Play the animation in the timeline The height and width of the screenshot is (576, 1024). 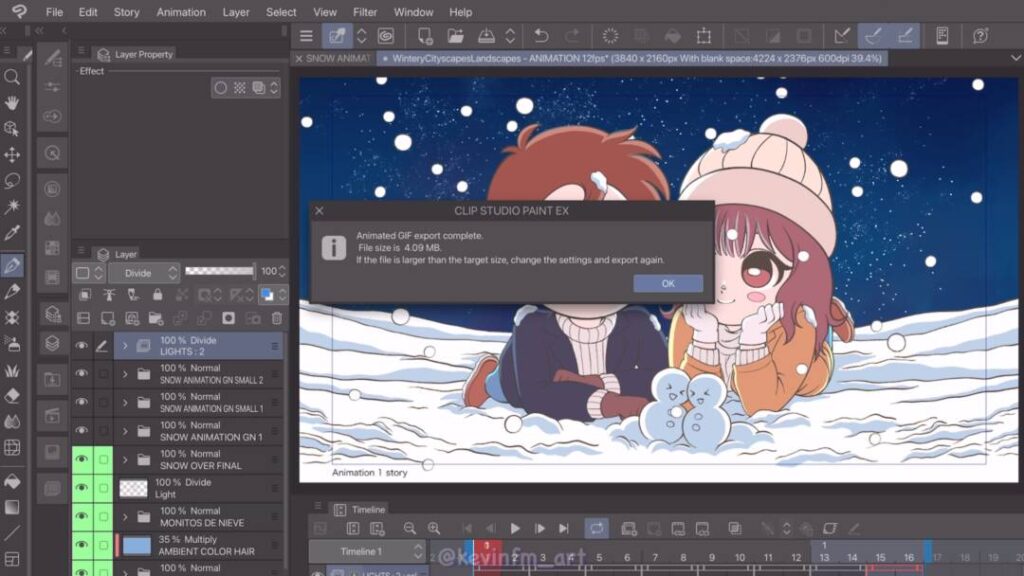[x=515, y=528]
